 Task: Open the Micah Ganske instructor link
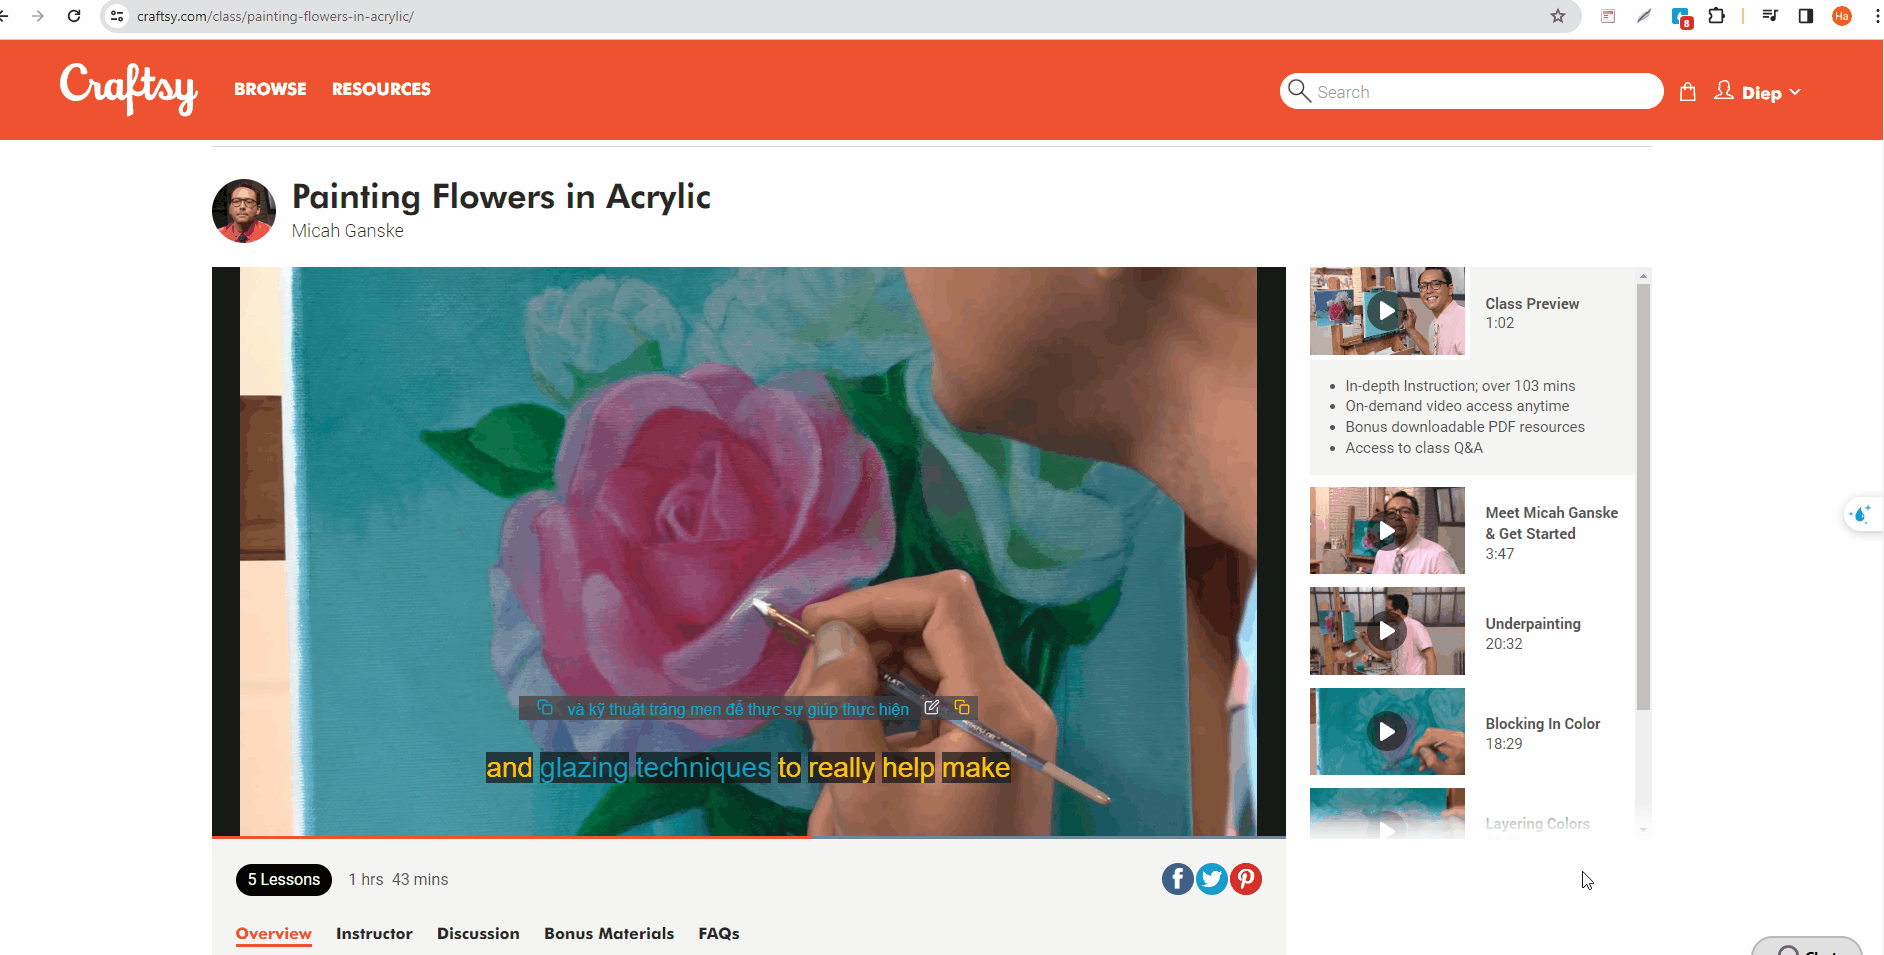click(347, 231)
